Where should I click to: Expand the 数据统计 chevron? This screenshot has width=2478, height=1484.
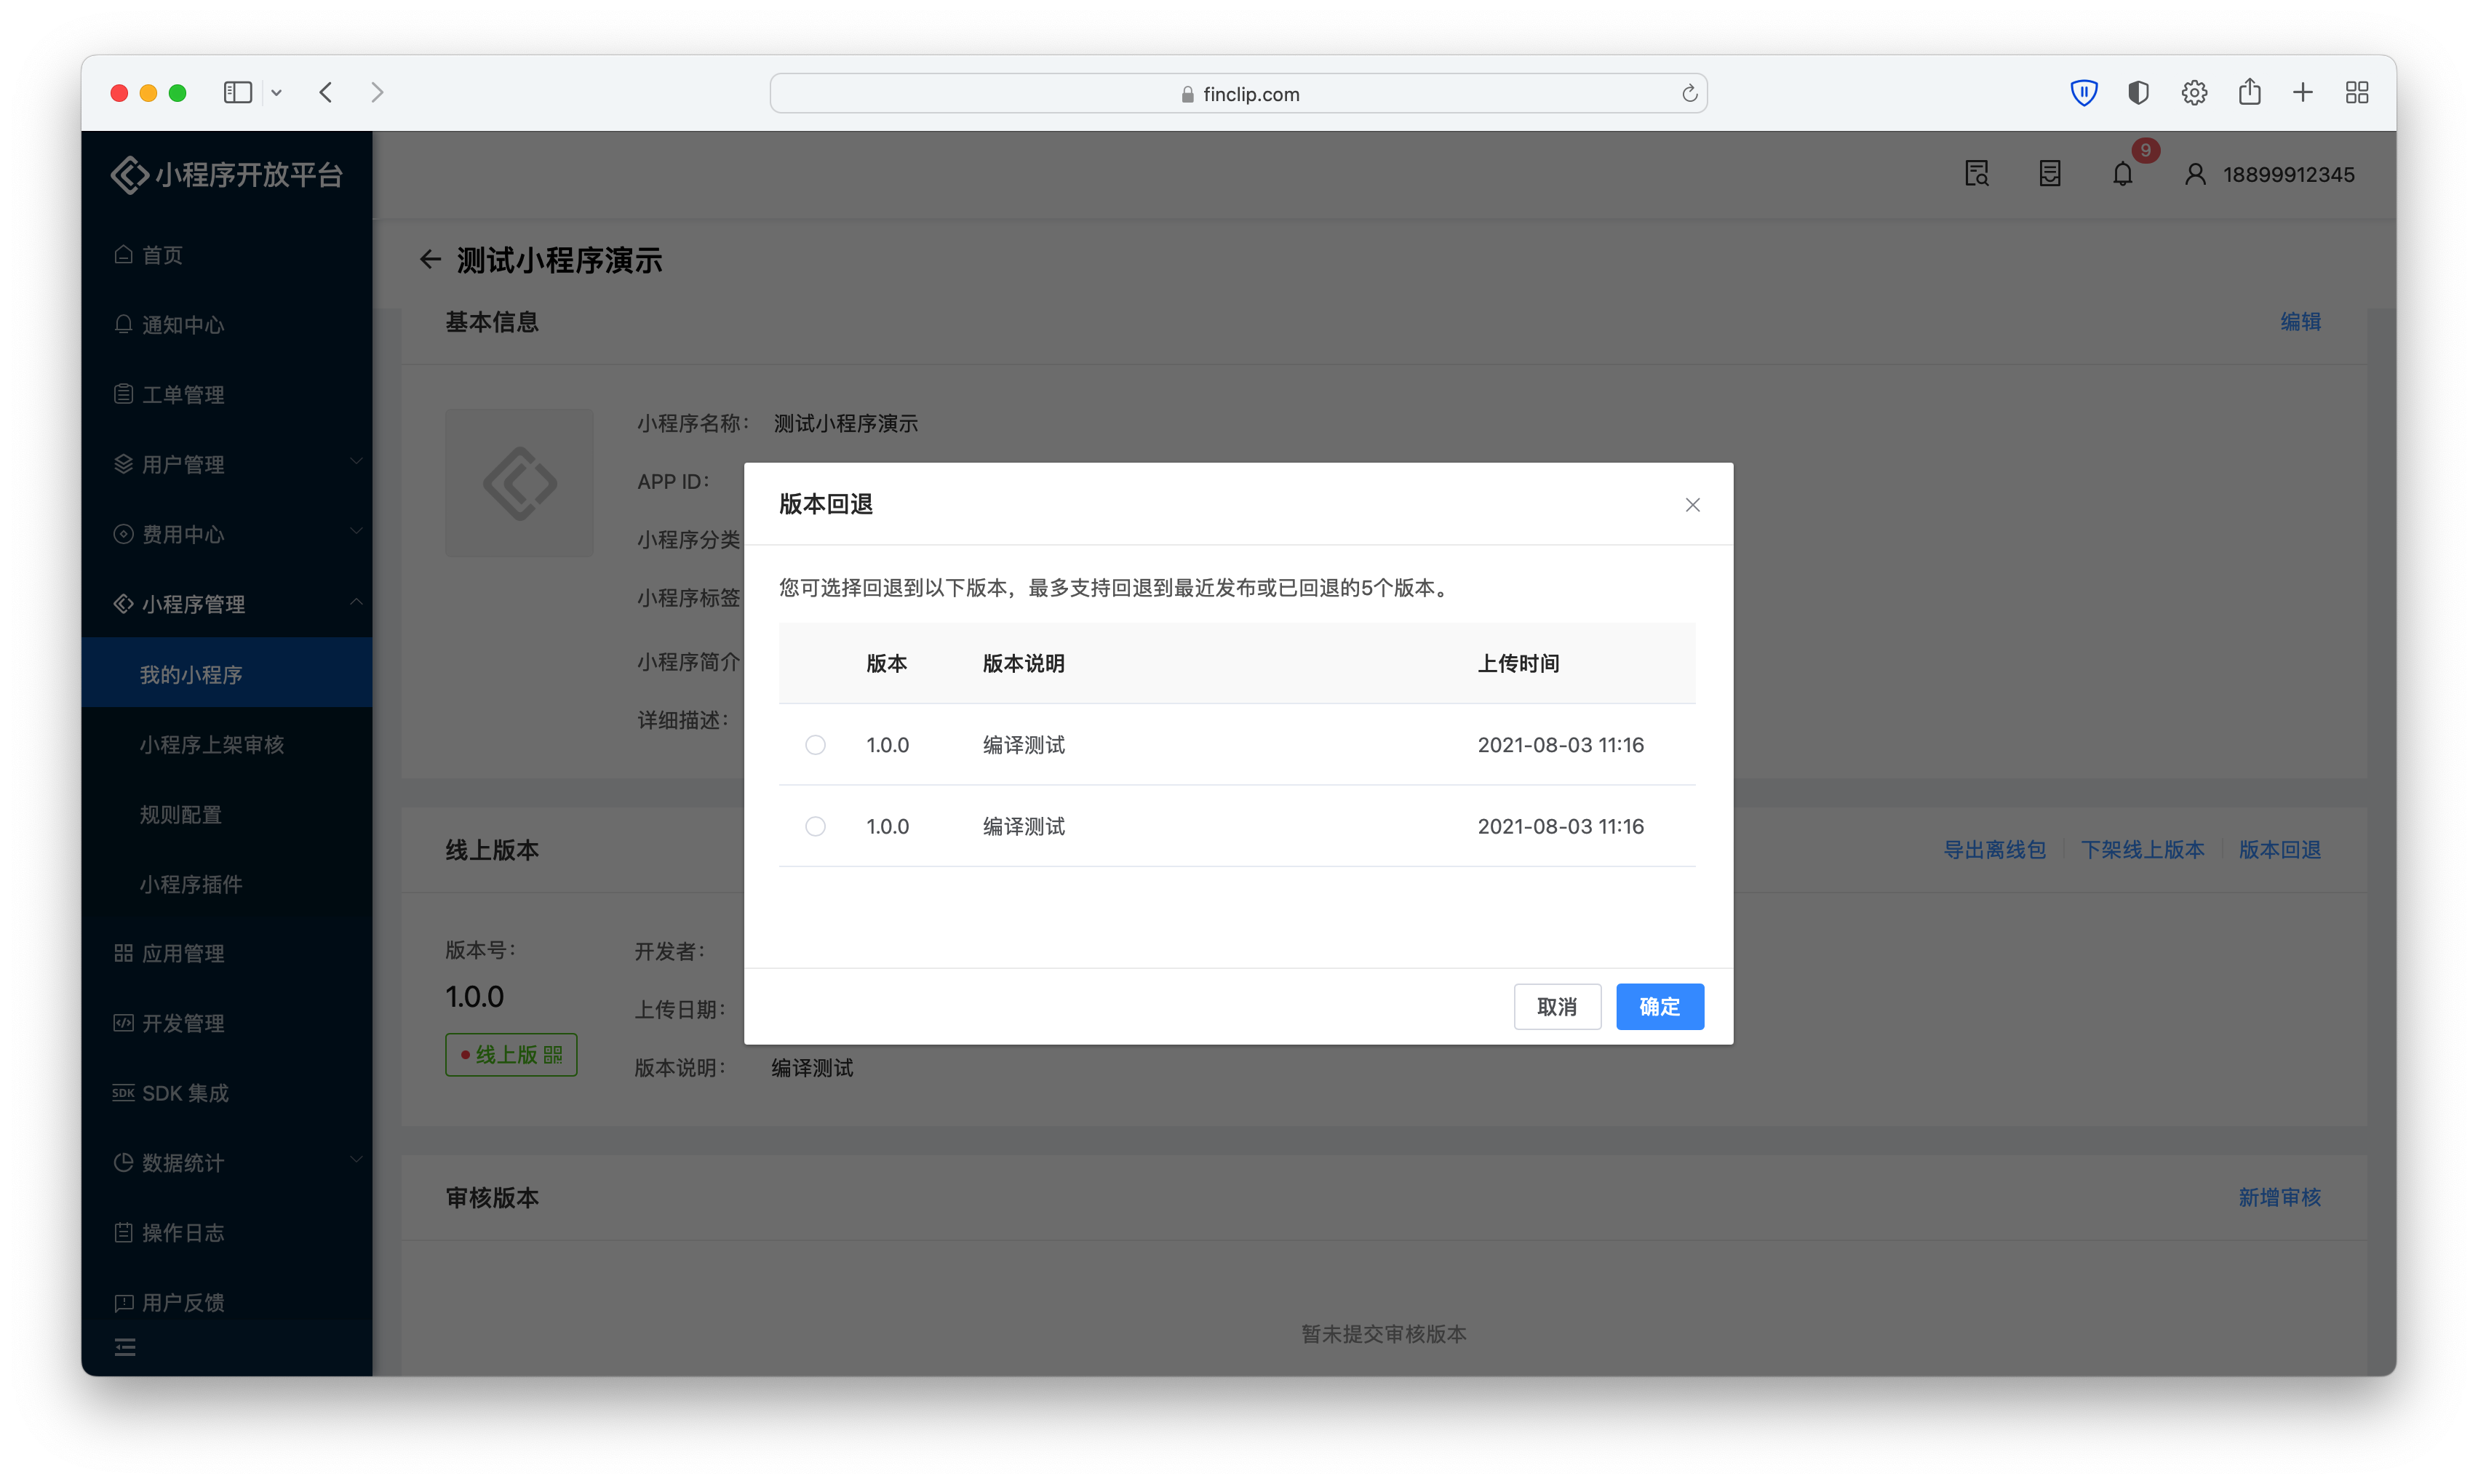click(356, 1160)
